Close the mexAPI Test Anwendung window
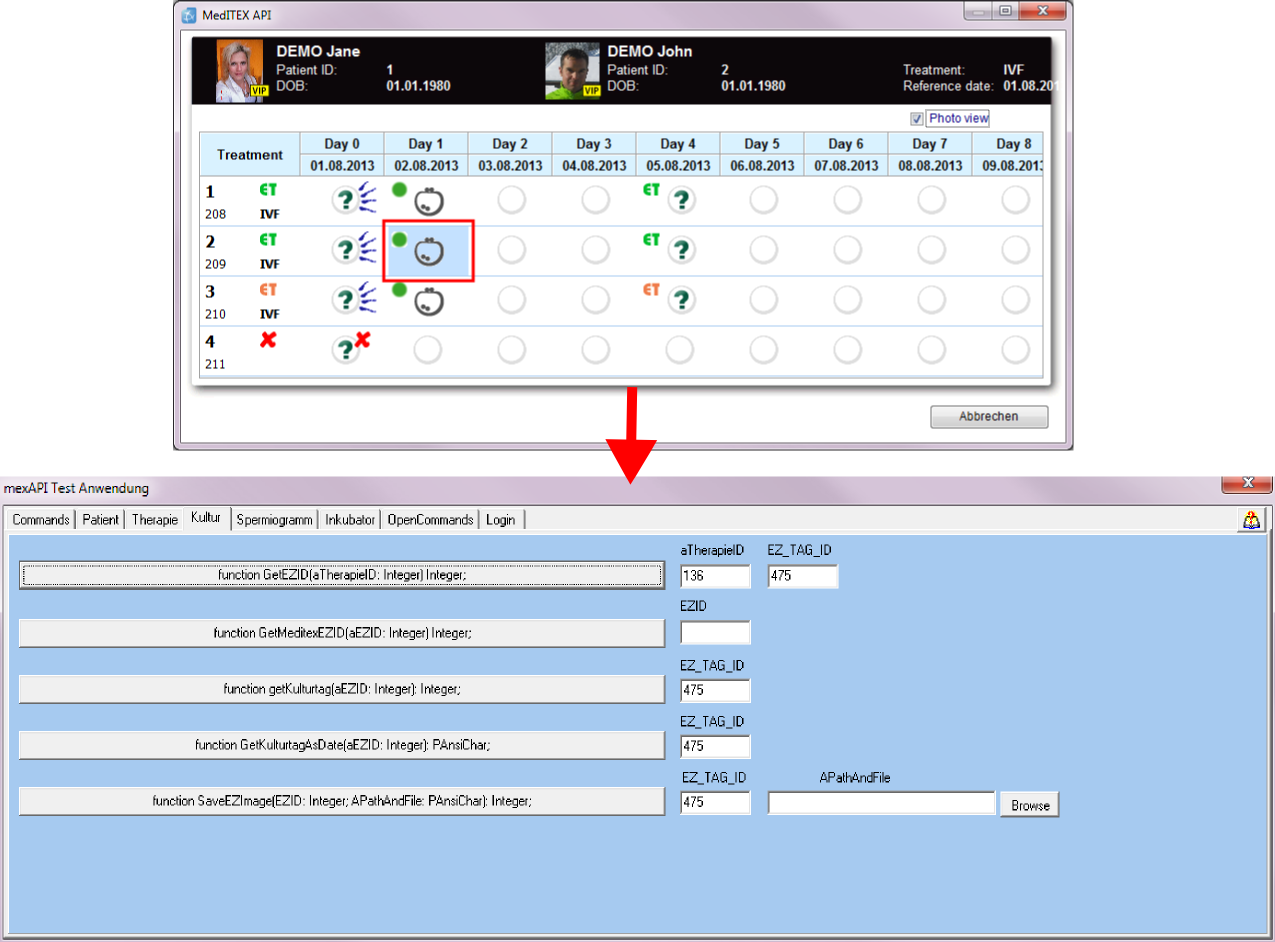Image resolution: width=1275 pixels, height=942 pixels. 1247,484
